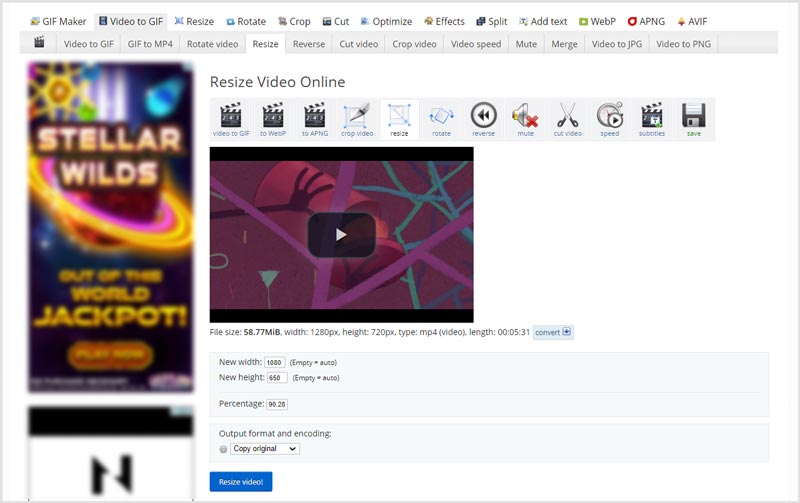Switch to the Mute tab
Viewport: 800px width, 503px height.
[x=526, y=44]
